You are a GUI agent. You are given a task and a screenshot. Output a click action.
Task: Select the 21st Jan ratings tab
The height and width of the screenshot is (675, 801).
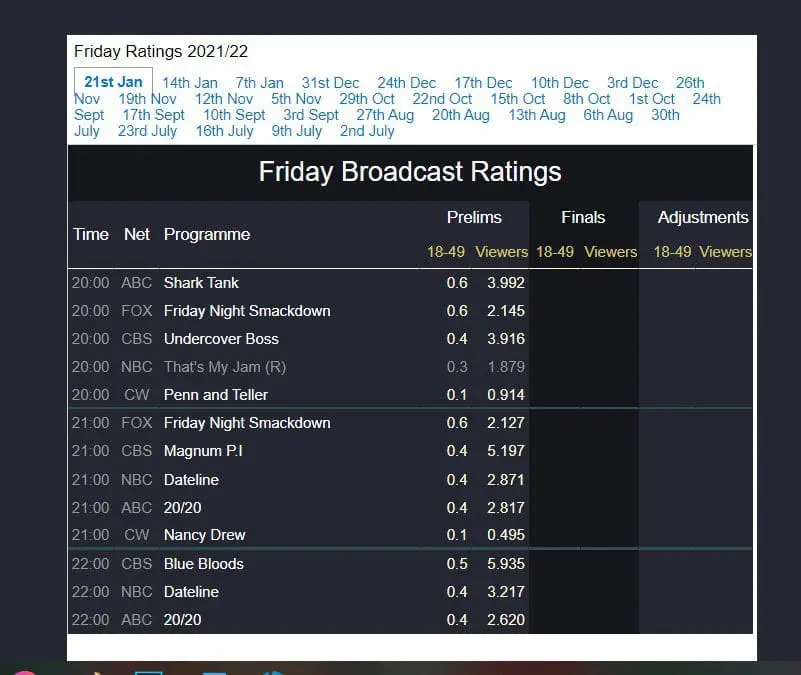pyautogui.click(x=113, y=82)
